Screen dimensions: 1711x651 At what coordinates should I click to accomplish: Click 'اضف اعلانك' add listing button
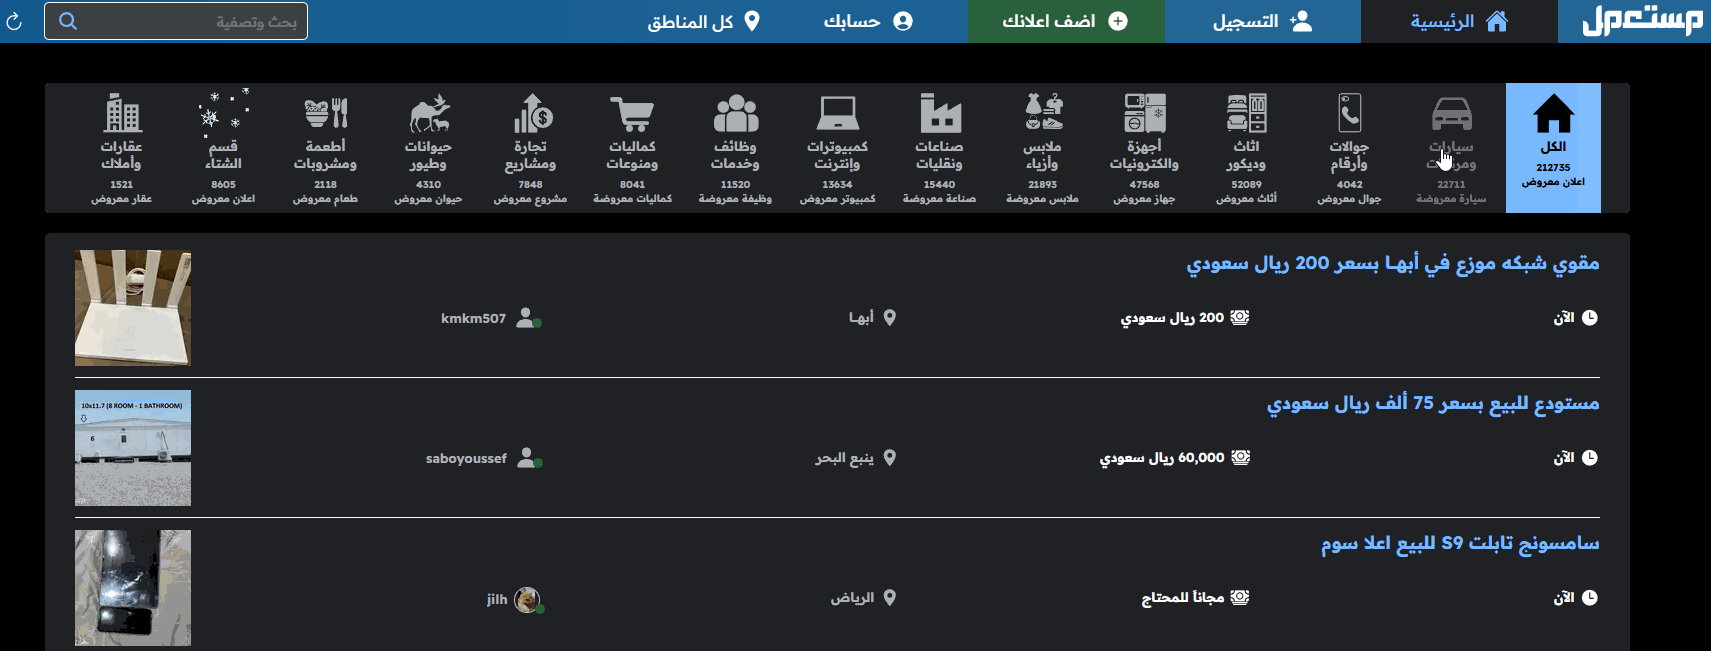click(1065, 21)
